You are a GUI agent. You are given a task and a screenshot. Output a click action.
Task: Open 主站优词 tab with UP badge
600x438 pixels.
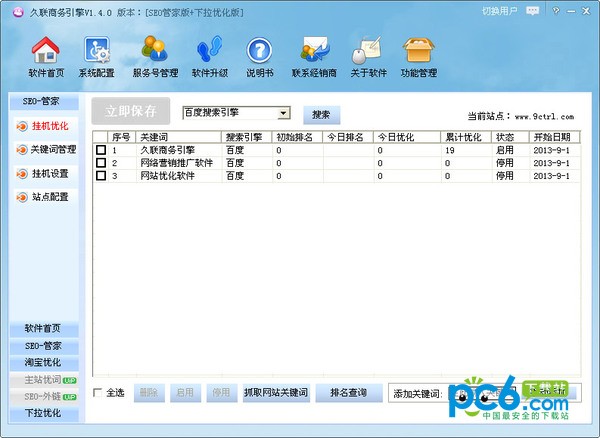coord(44,379)
